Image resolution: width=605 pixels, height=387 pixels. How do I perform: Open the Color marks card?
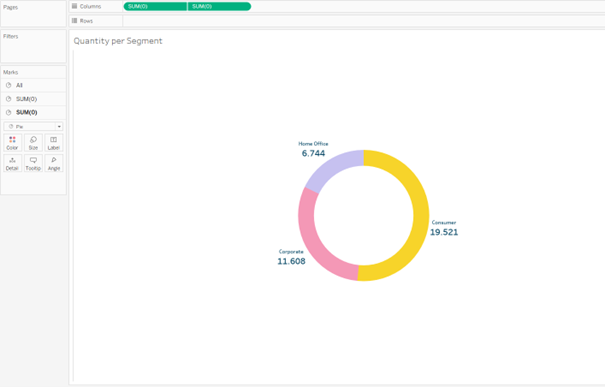pos(12,142)
